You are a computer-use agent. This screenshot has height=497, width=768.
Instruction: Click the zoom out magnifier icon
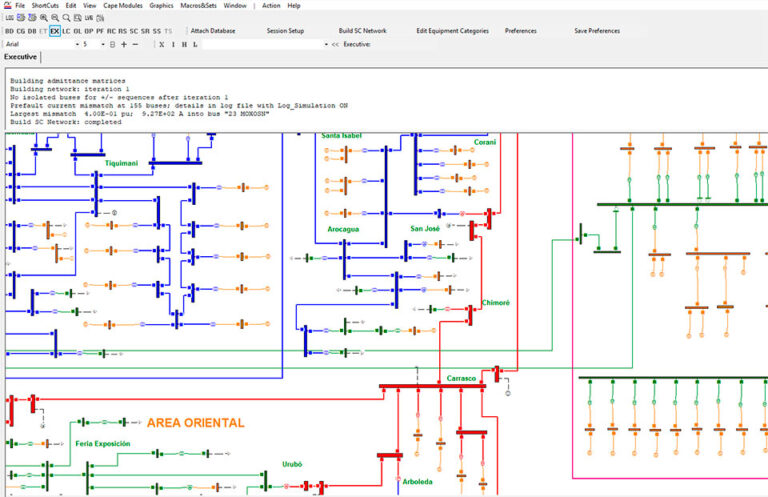click(x=55, y=18)
